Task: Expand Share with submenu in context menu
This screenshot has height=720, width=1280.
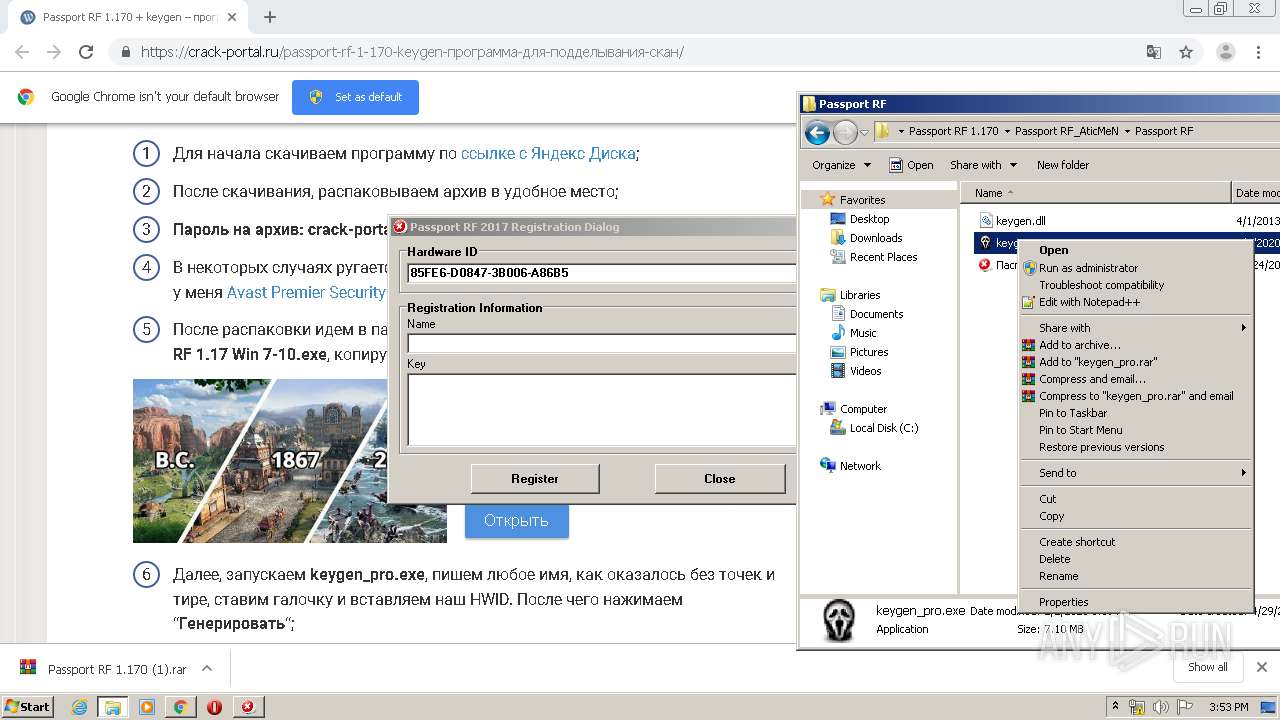Action: point(1135,328)
